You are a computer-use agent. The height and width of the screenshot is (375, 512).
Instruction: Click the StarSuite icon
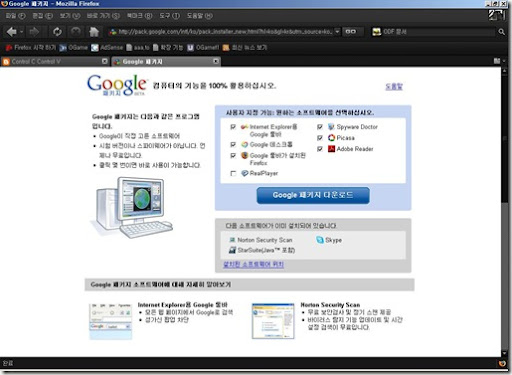coord(232,250)
